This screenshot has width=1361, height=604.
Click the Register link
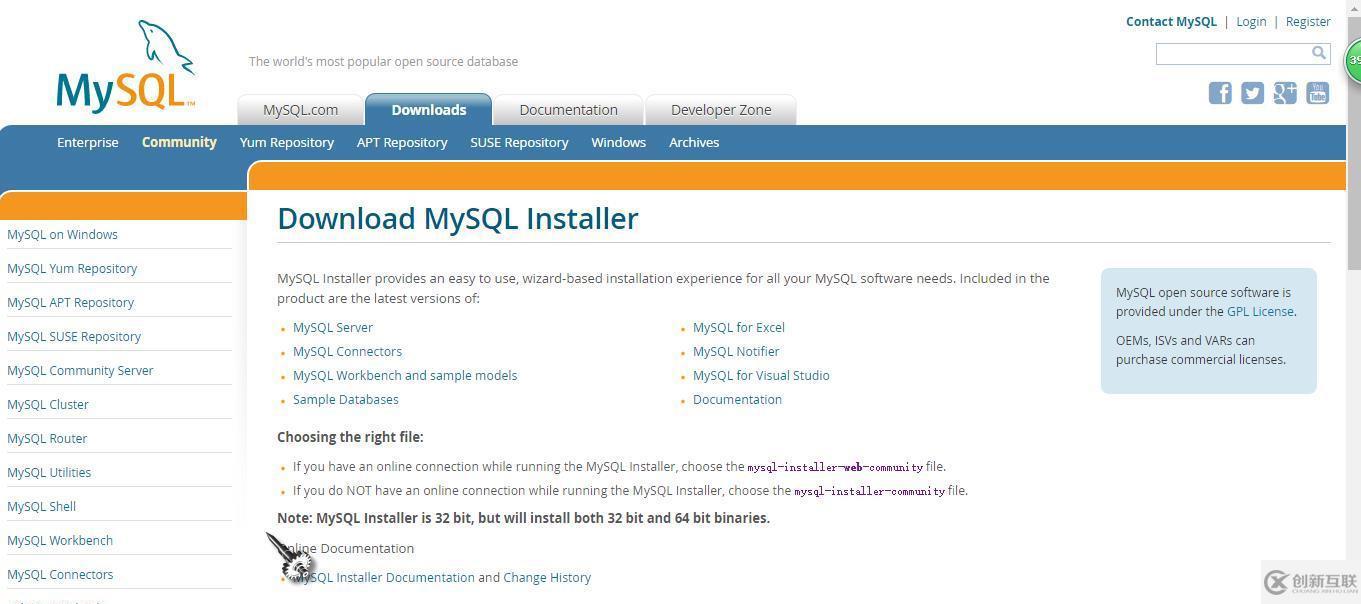tap(1308, 21)
